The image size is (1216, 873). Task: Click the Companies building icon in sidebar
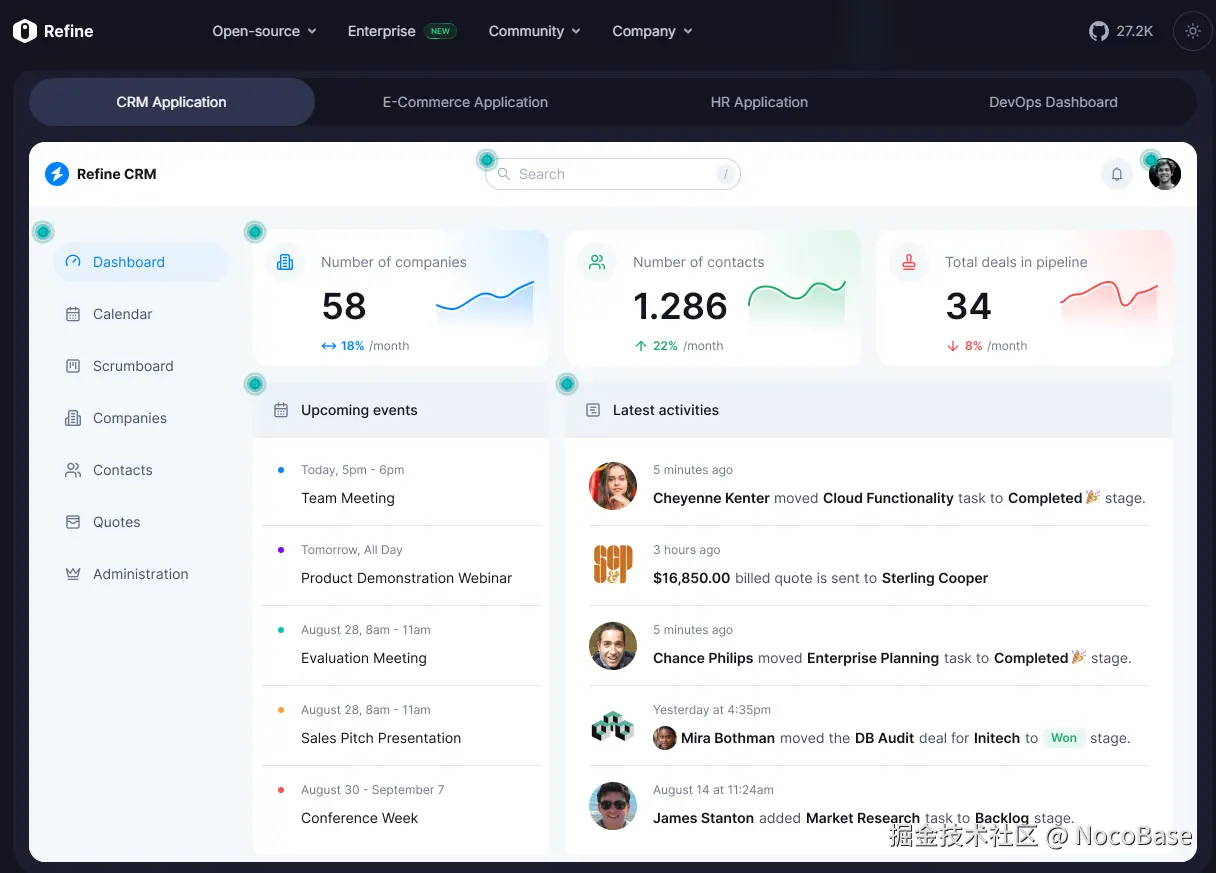click(x=73, y=418)
